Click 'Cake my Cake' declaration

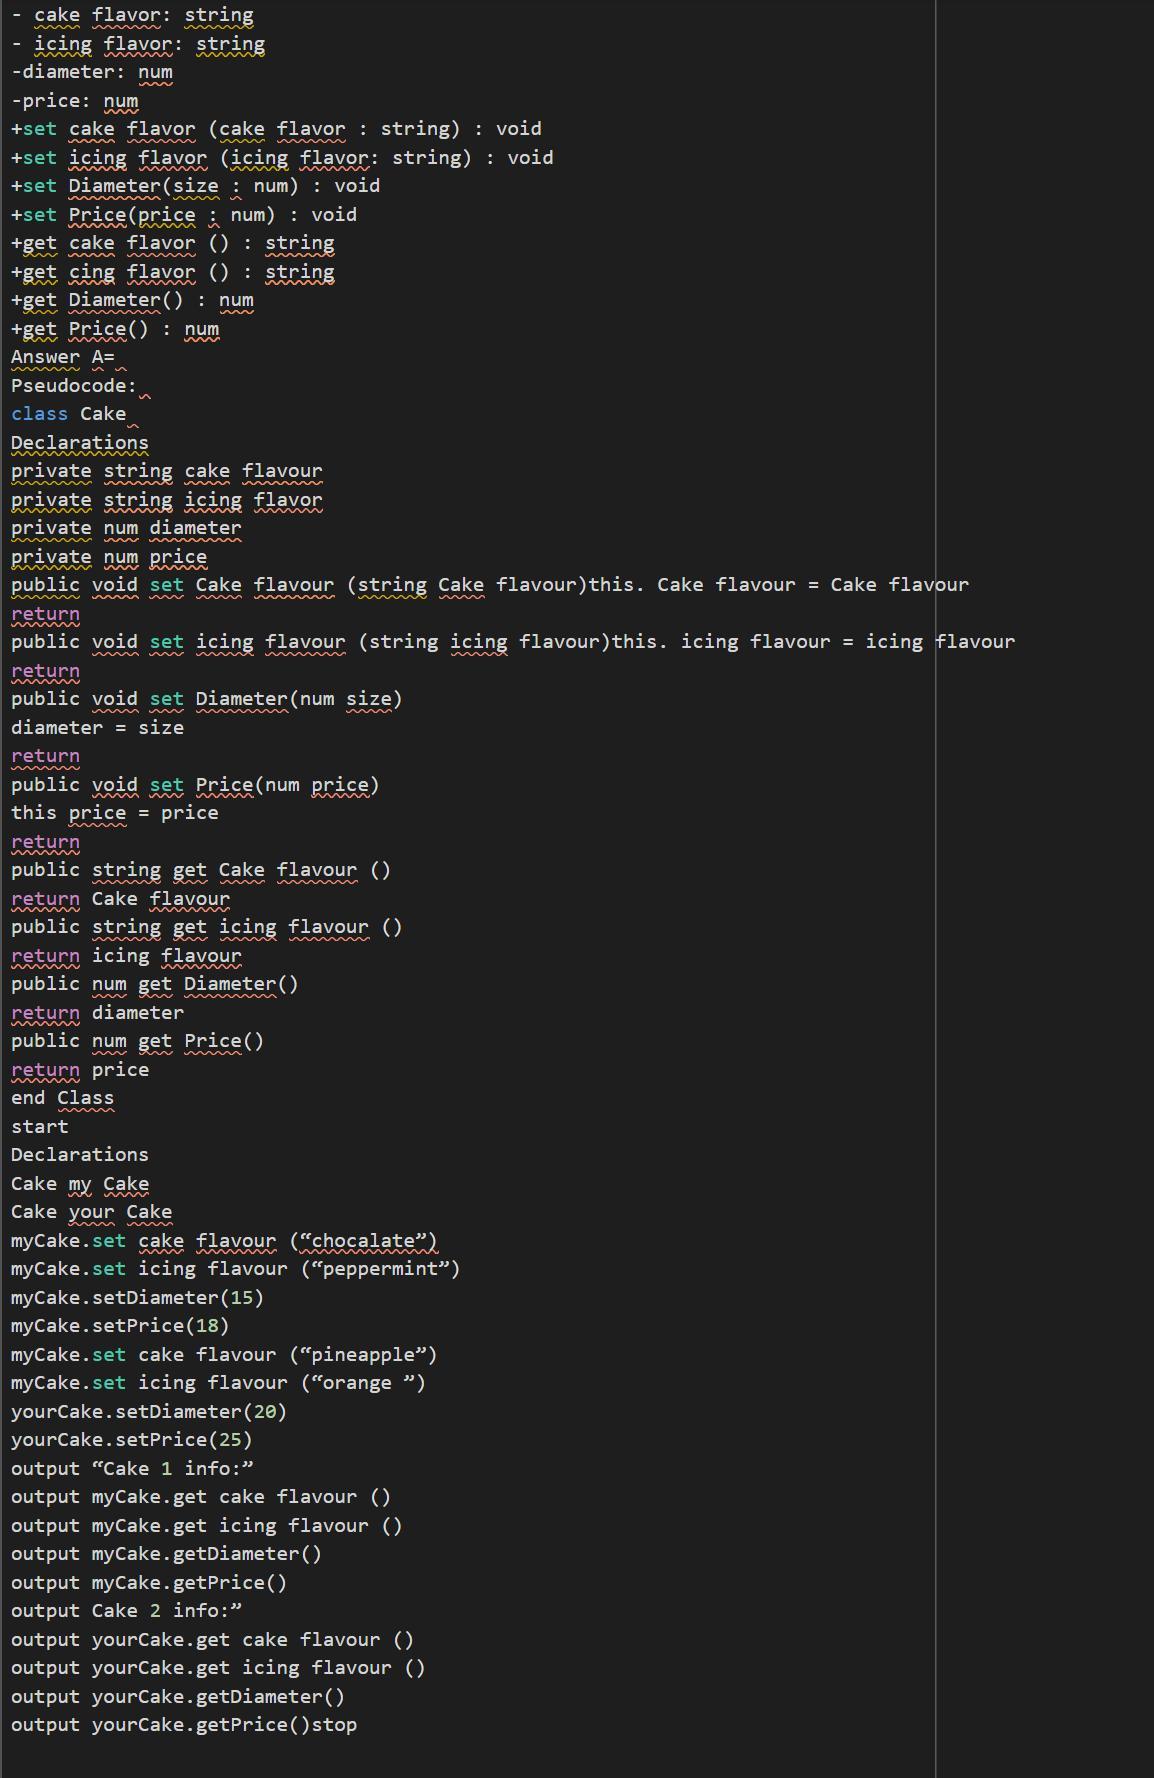(x=80, y=1184)
